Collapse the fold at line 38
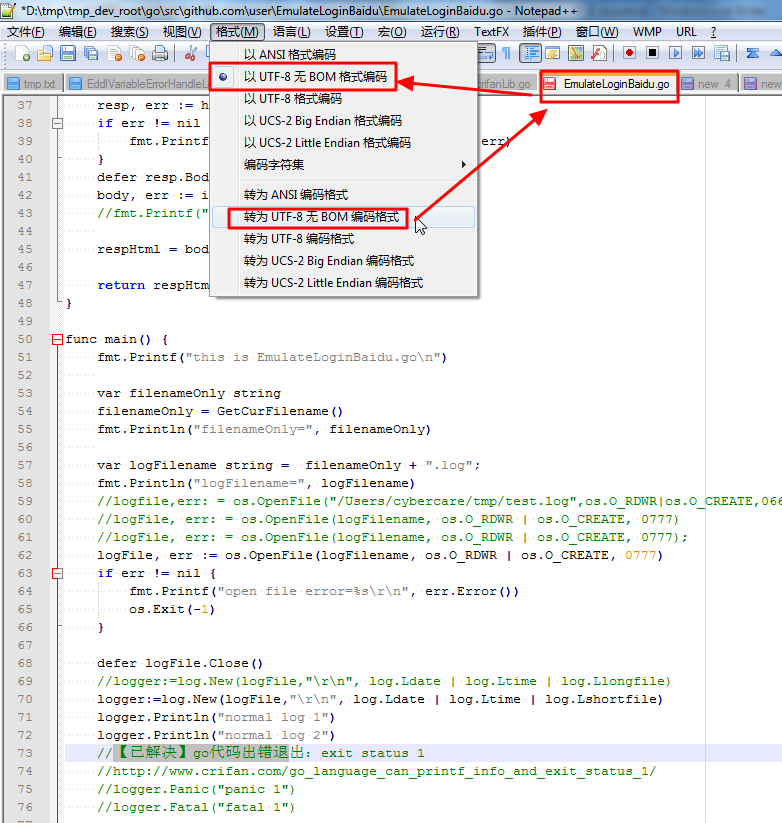The width and height of the screenshot is (782, 823). click(x=57, y=123)
